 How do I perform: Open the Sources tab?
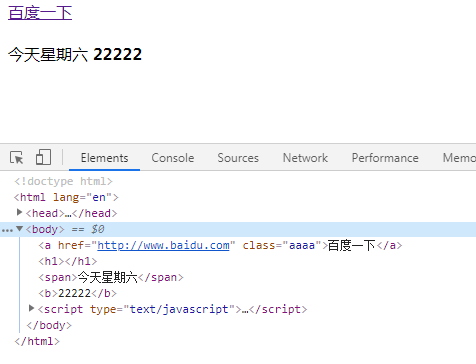pyautogui.click(x=238, y=158)
